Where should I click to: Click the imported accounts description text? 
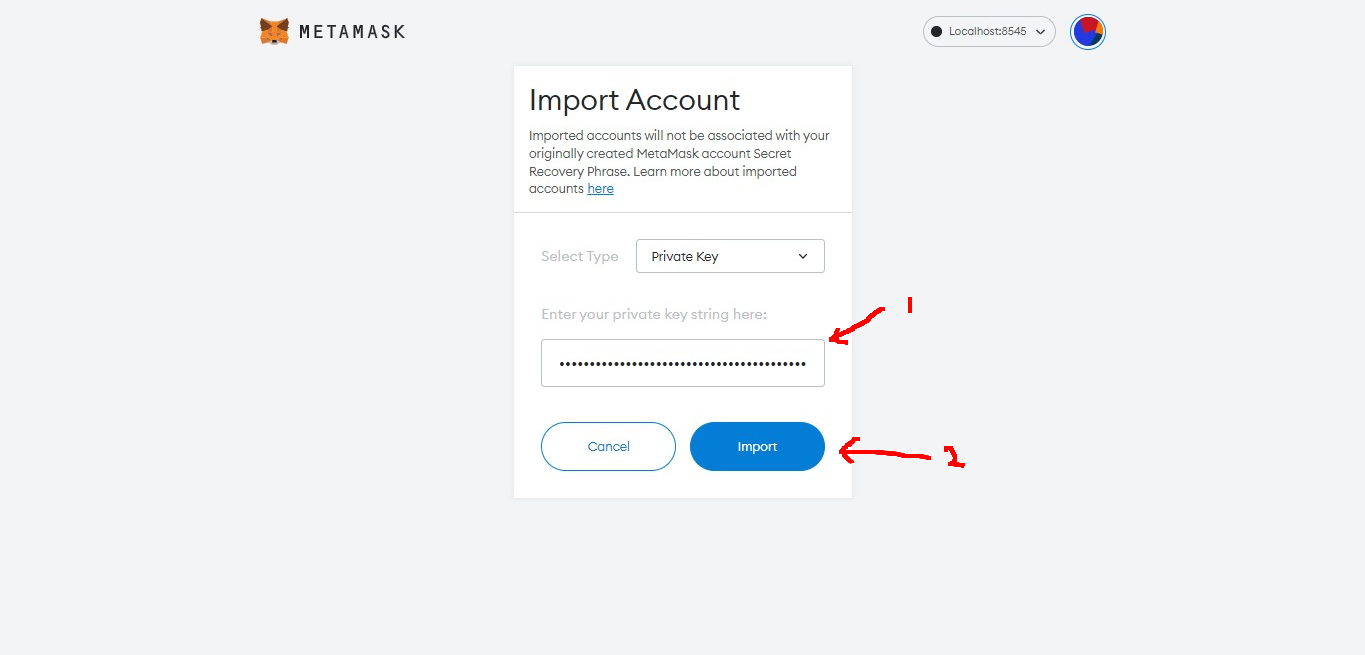tap(678, 153)
